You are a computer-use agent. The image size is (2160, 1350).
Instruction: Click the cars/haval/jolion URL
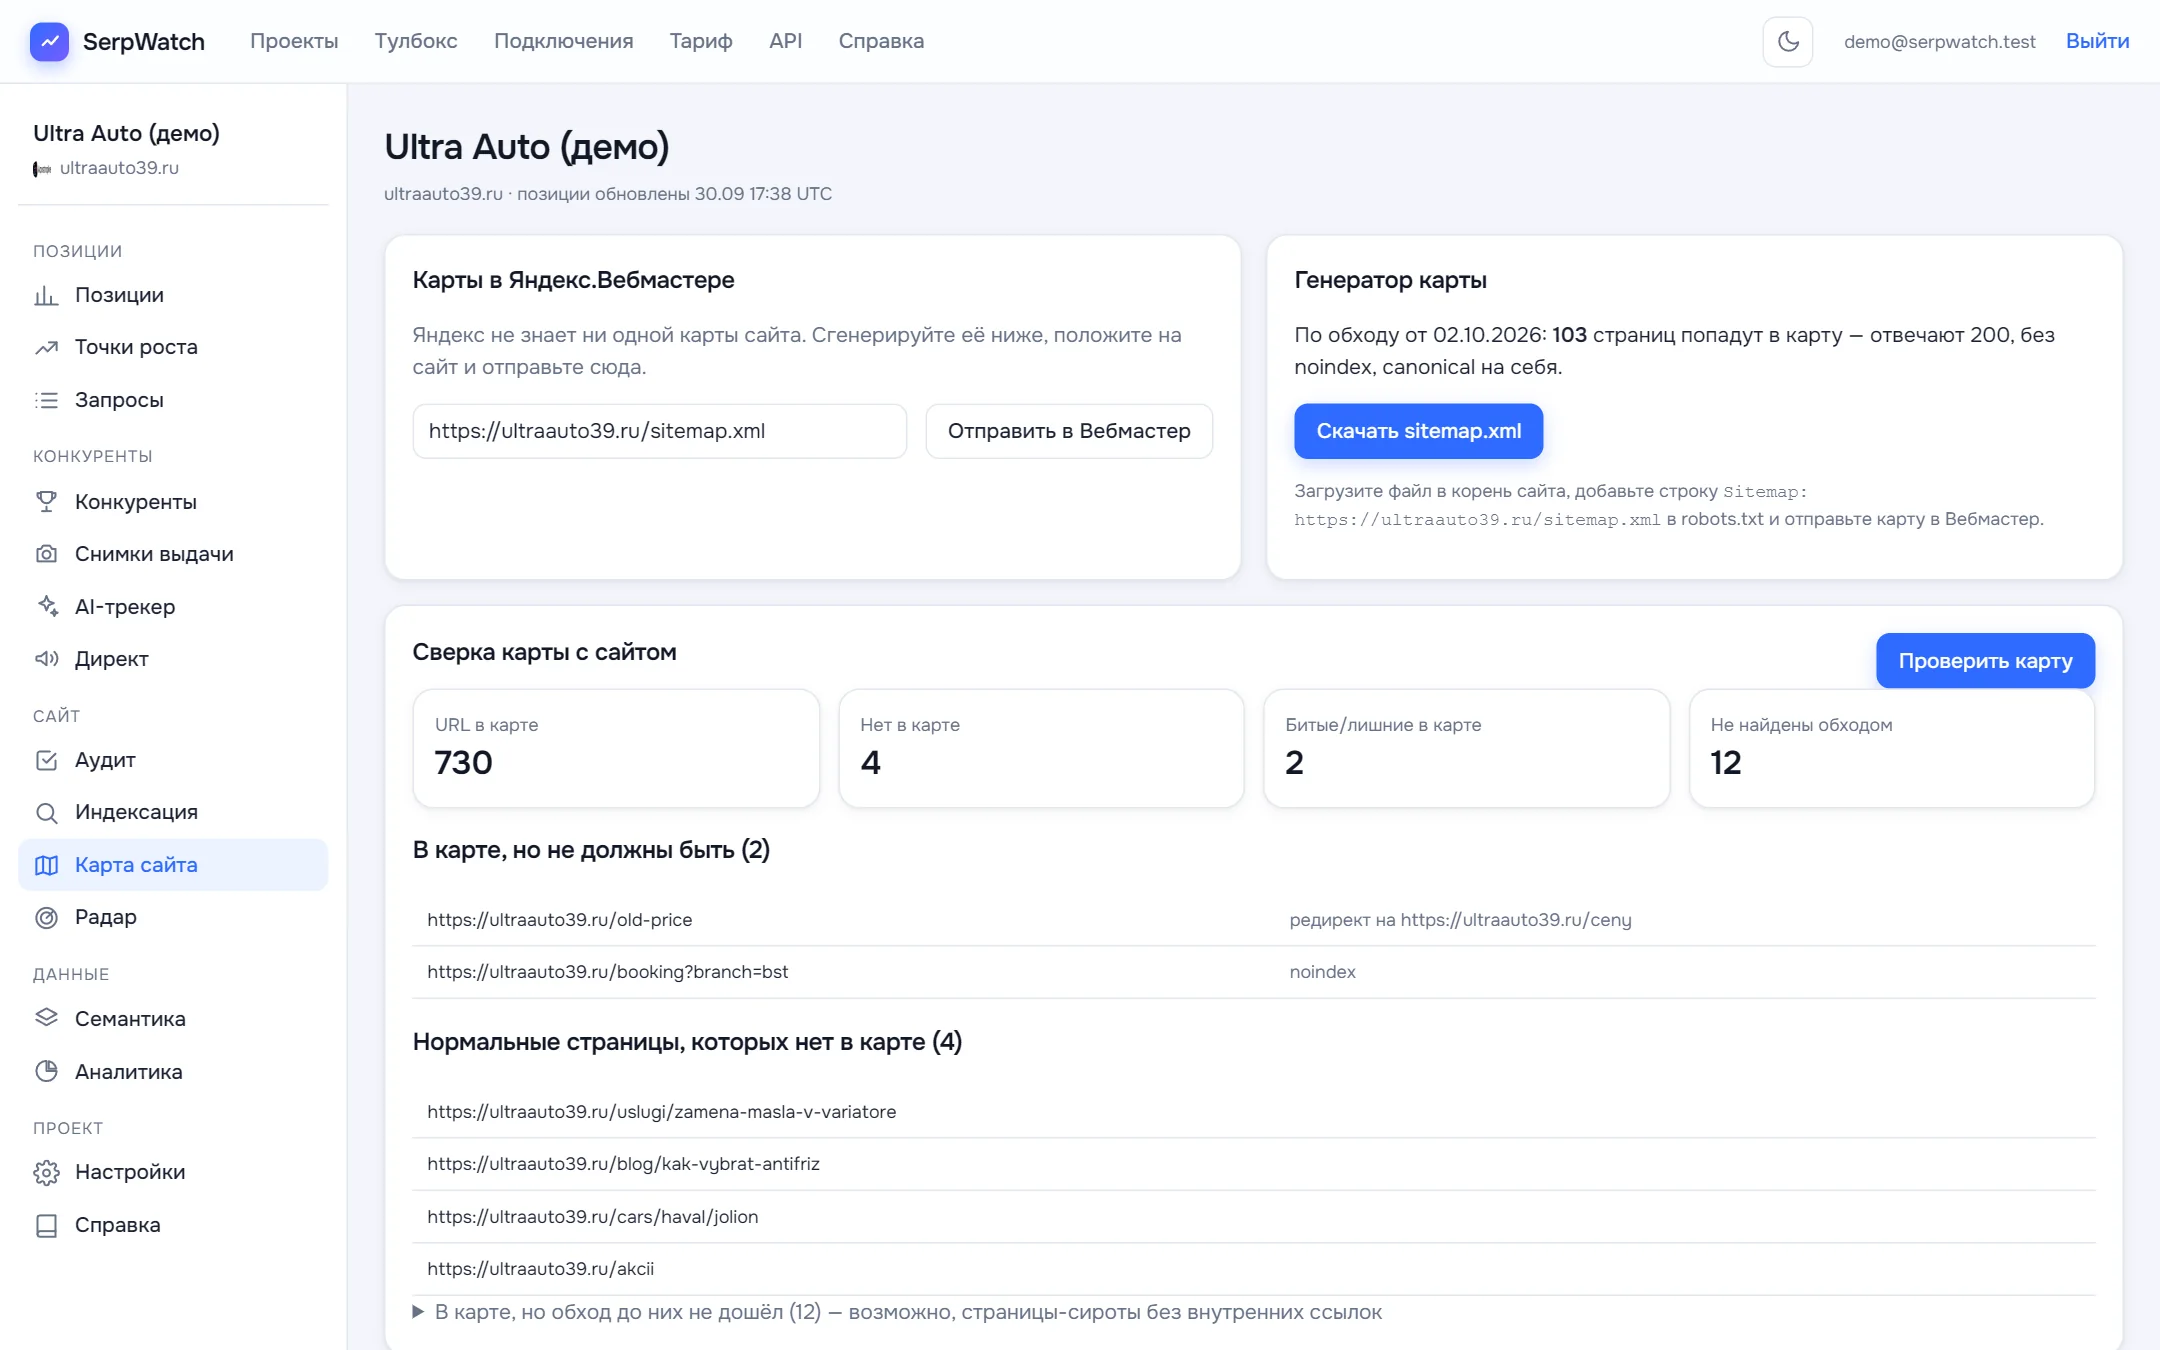592,1217
